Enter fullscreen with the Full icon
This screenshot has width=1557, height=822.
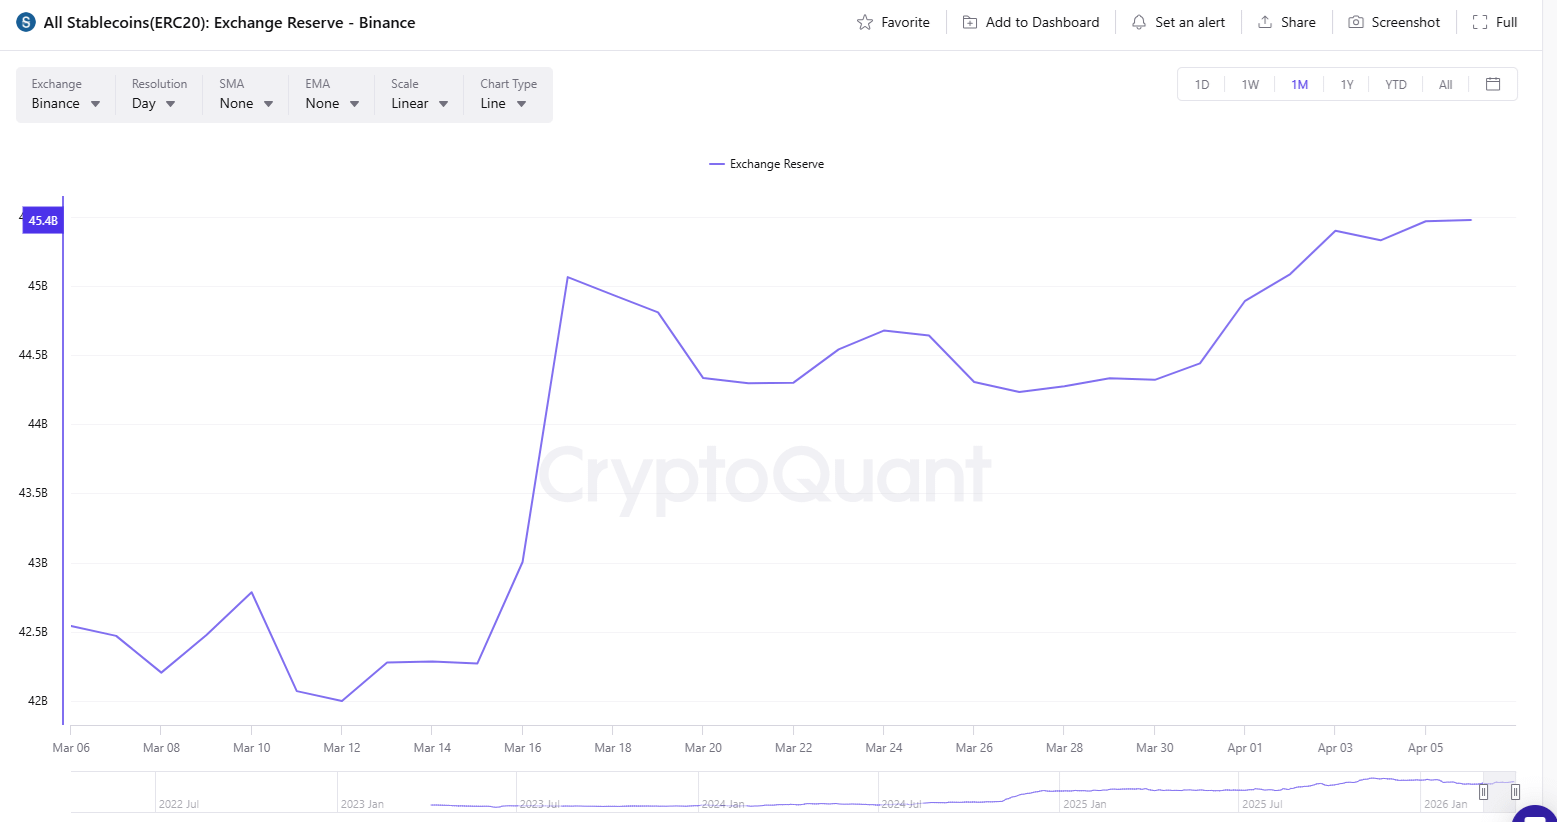click(x=1479, y=21)
